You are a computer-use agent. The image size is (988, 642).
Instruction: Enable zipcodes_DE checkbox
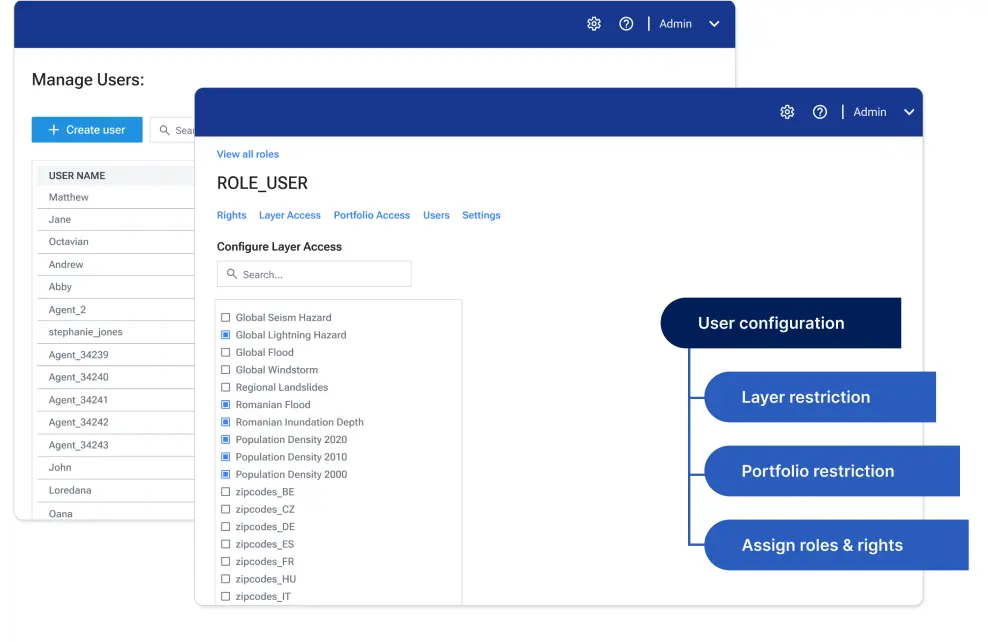226,527
